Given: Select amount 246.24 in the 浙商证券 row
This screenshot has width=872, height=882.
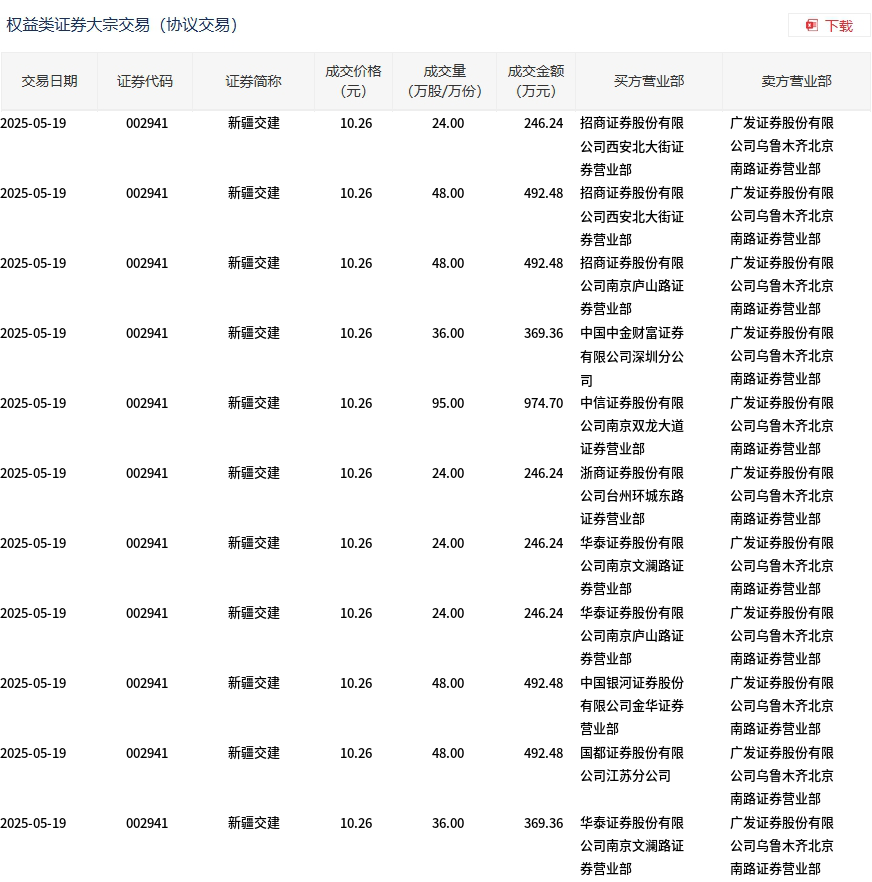Looking at the screenshot, I should click(x=543, y=473).
